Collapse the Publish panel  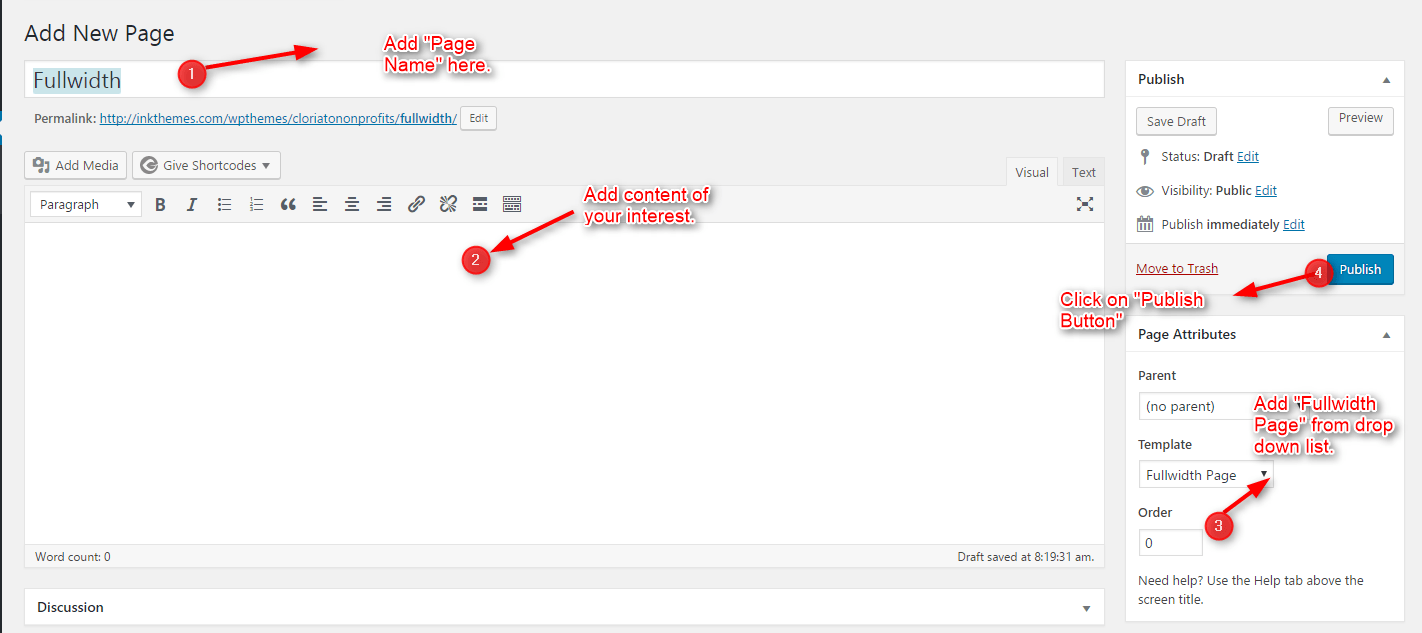tap(1386, 79)
